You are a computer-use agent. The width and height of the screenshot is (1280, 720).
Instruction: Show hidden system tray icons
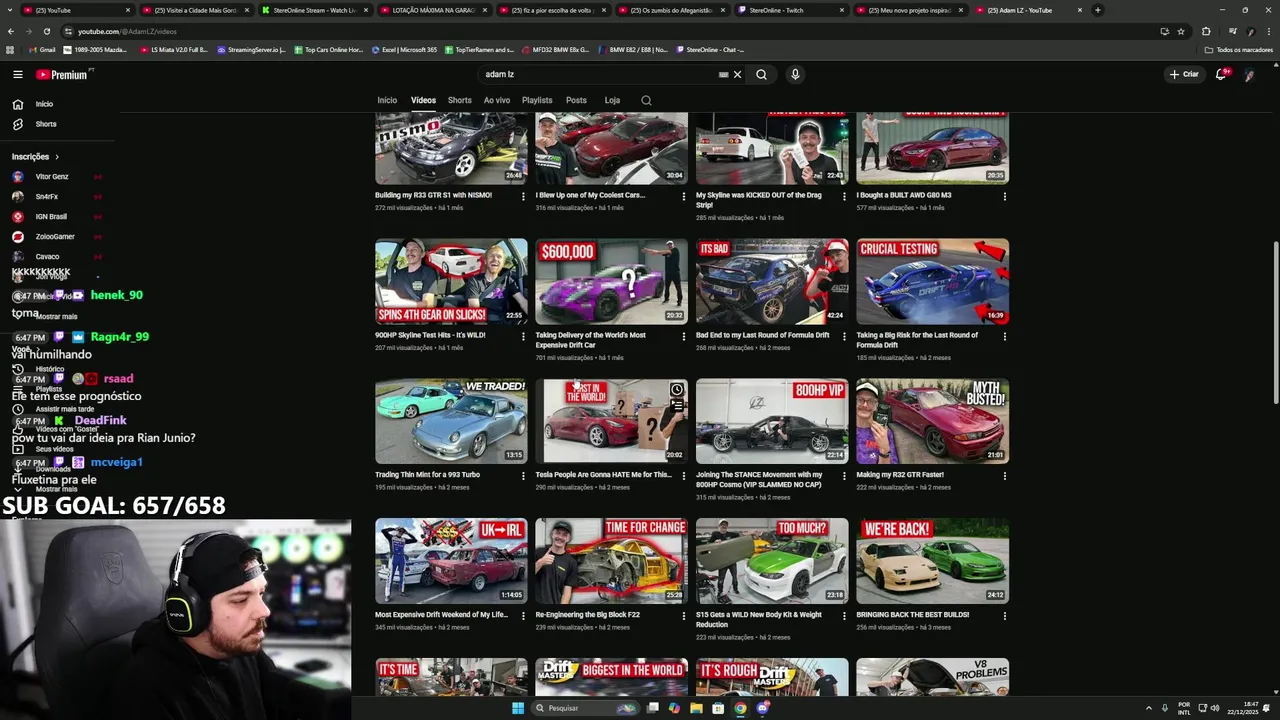(x=1149, y=708)
